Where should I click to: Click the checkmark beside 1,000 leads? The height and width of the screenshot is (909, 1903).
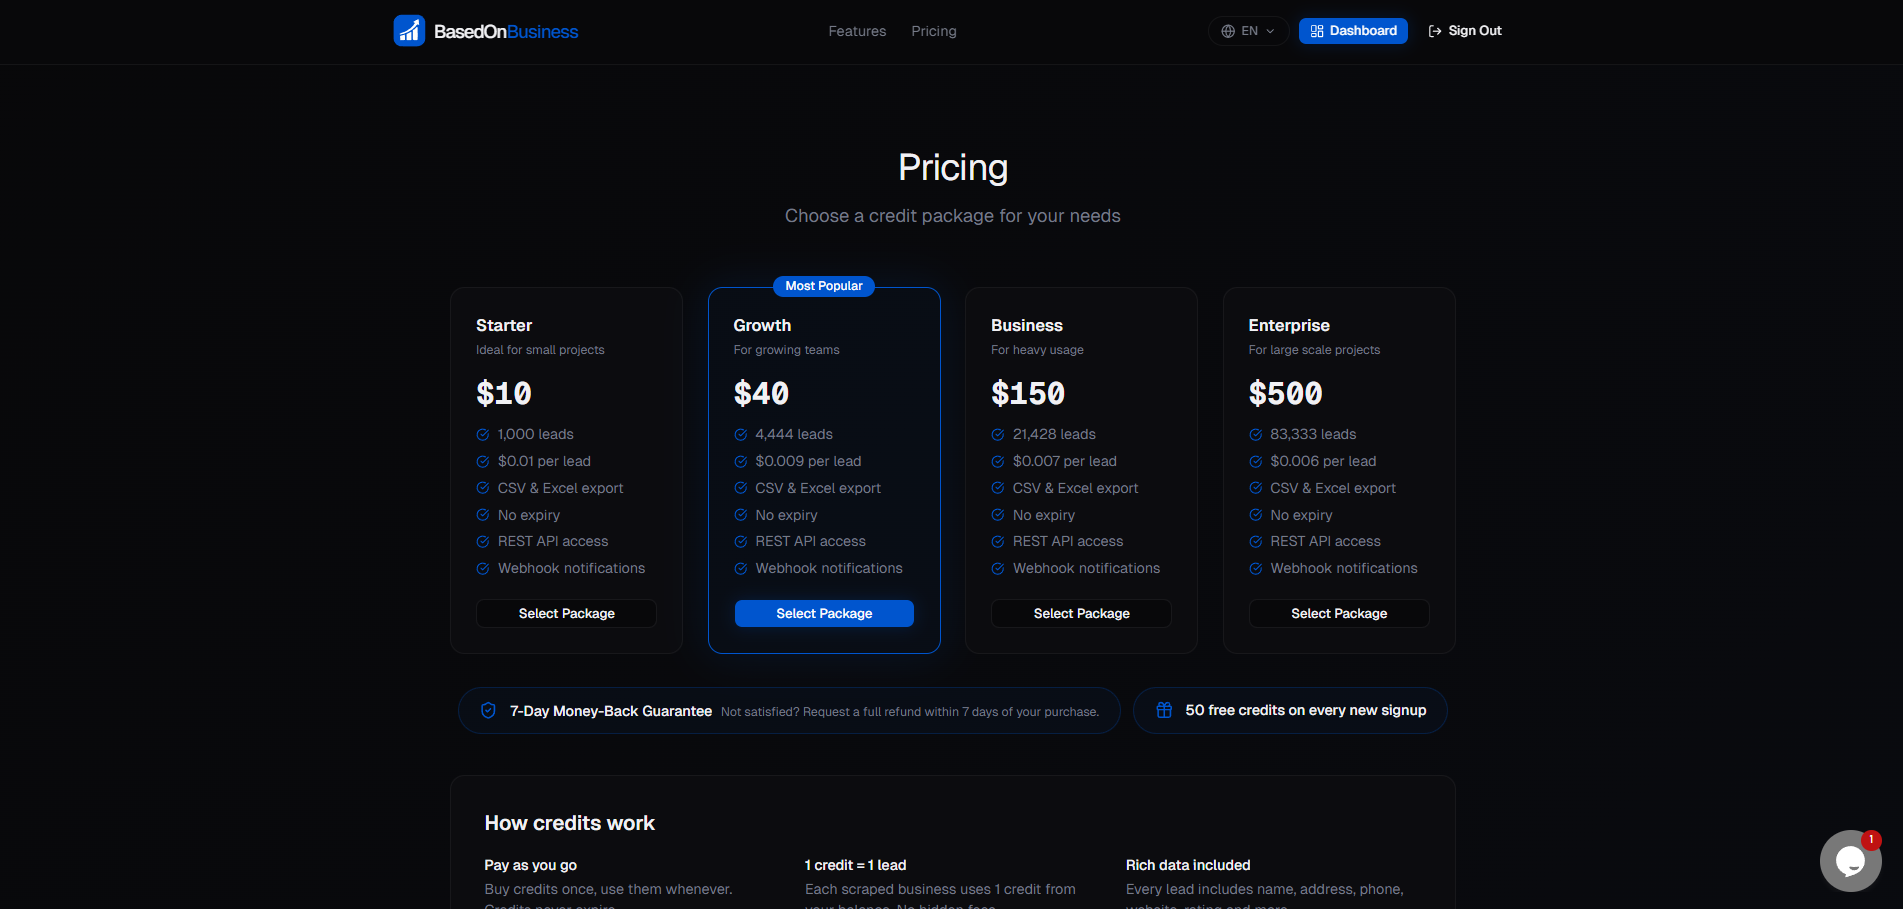[481, 434]
